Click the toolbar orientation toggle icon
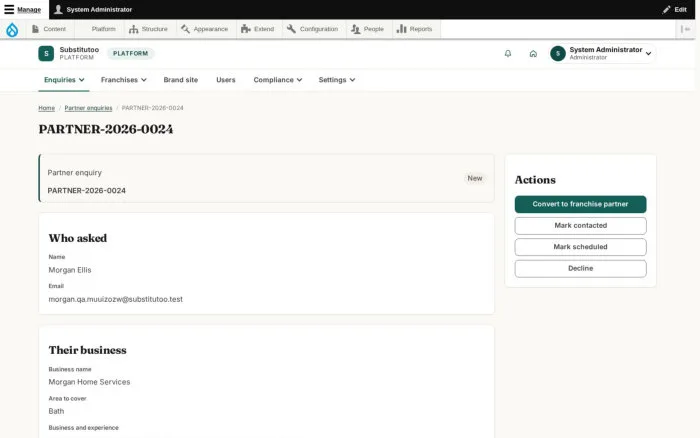This screenshot has height=438, width=700. 685,29
